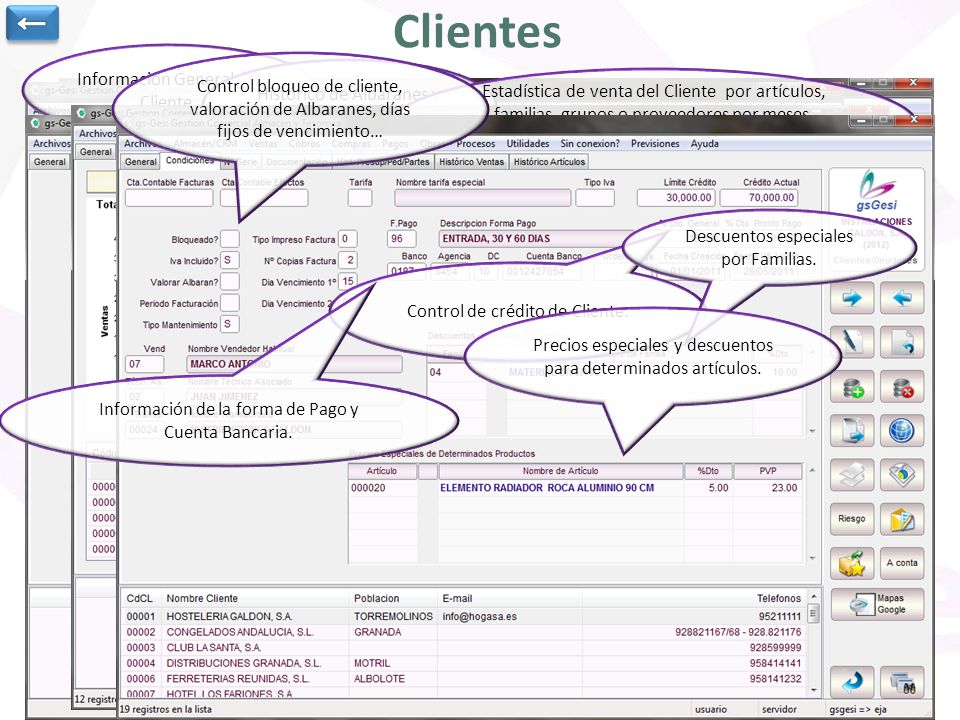Click the Vend field showing 07
Image resolution: width=960 pixels, height=720 pixels.
(144, 364)
